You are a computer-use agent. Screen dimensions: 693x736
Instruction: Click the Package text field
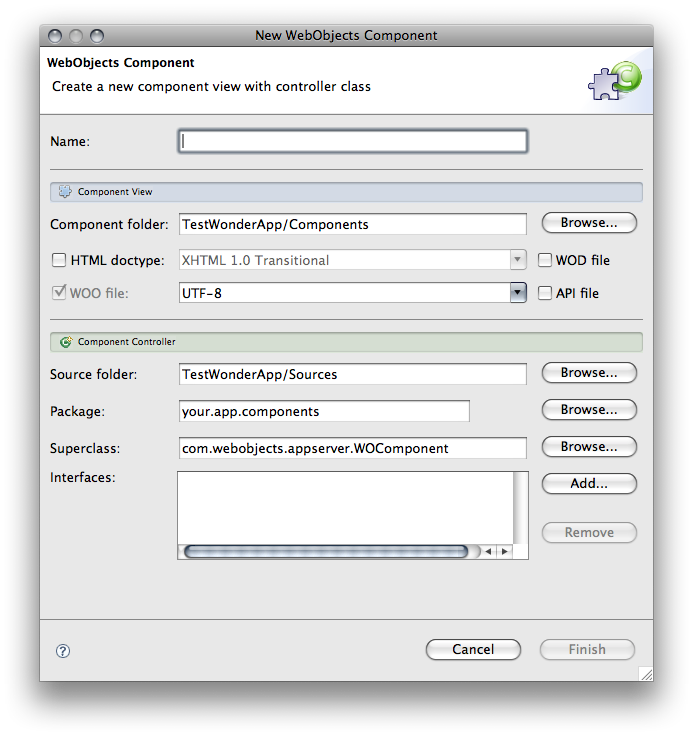[x=324, y=411]
